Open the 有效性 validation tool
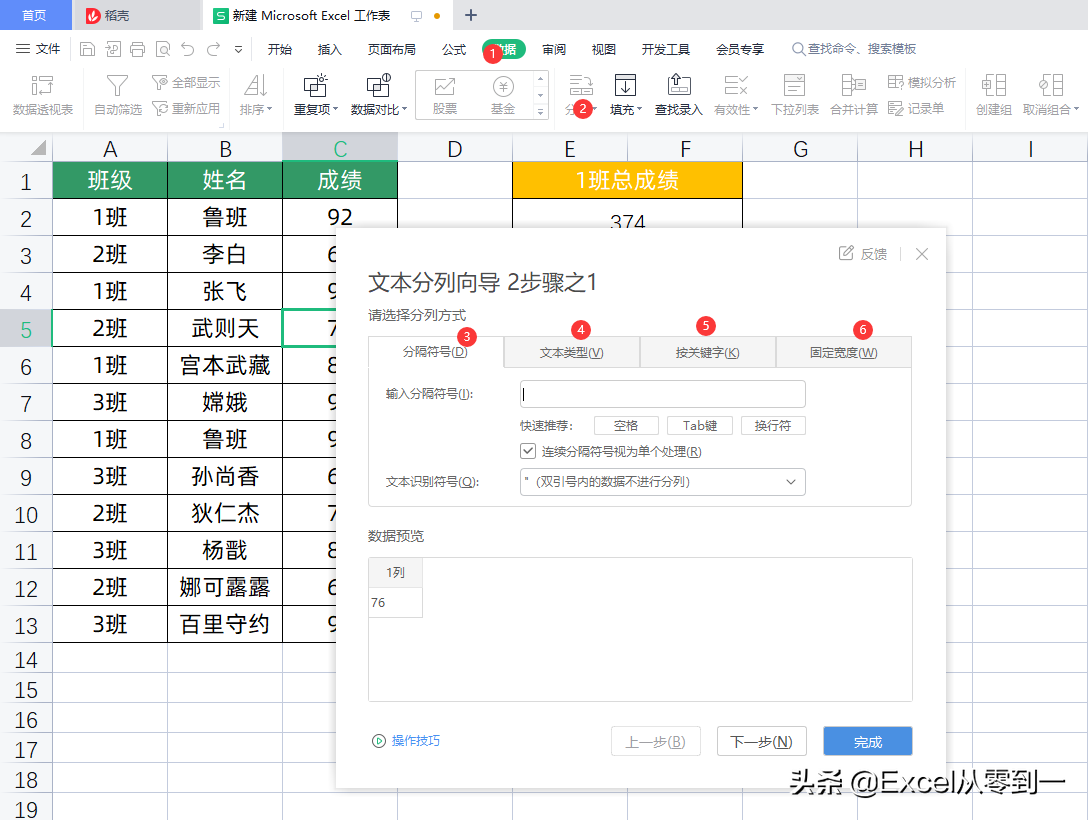1088x820 pixels. [736, 95]
